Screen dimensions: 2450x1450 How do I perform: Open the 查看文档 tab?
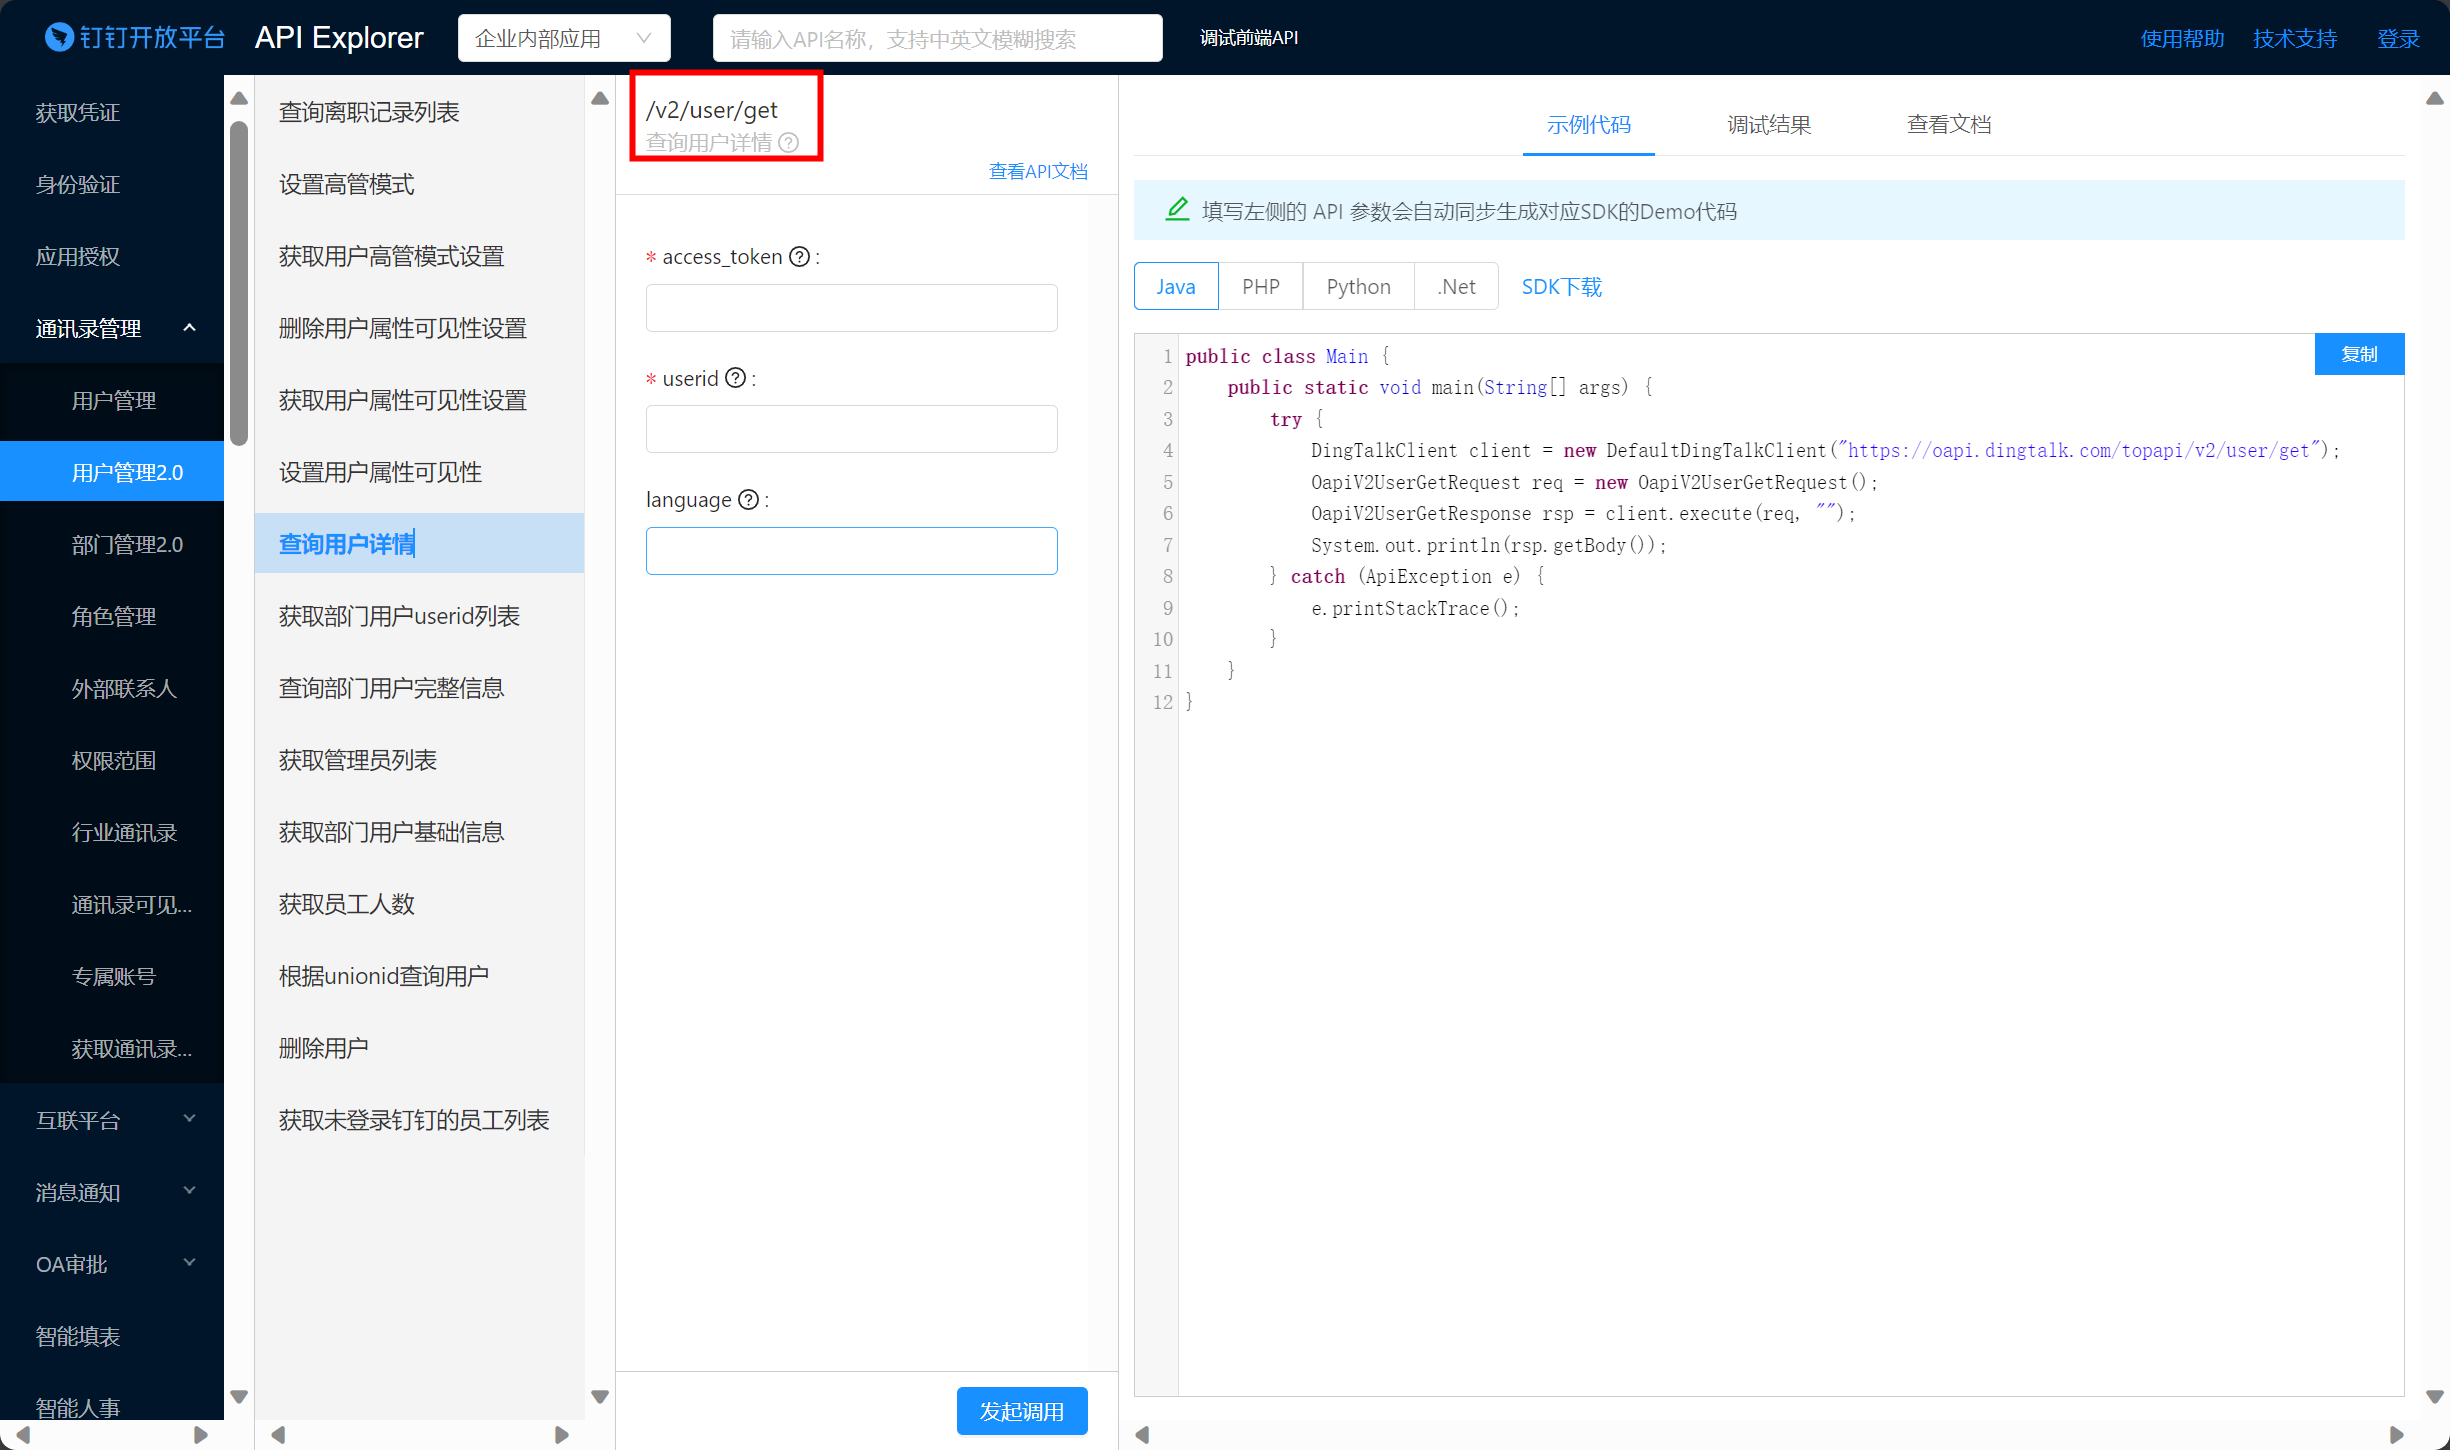[1949, 125]
